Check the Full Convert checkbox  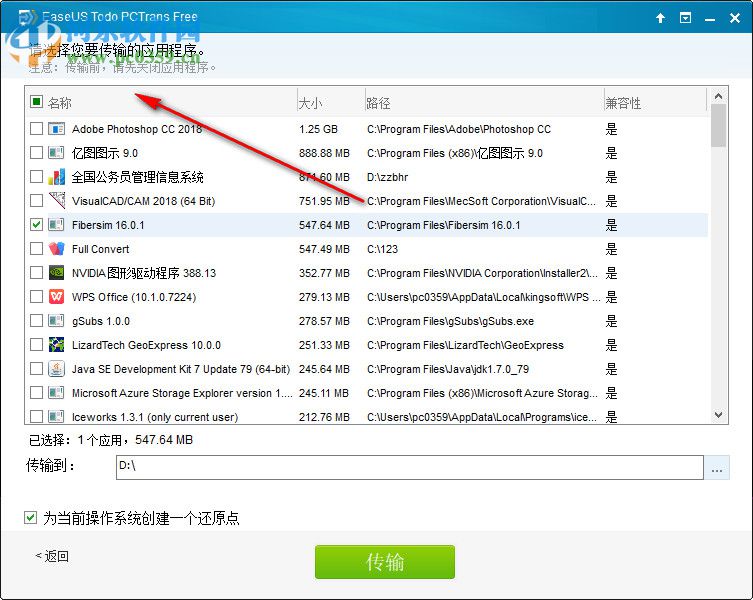click(x=36, y=248)
